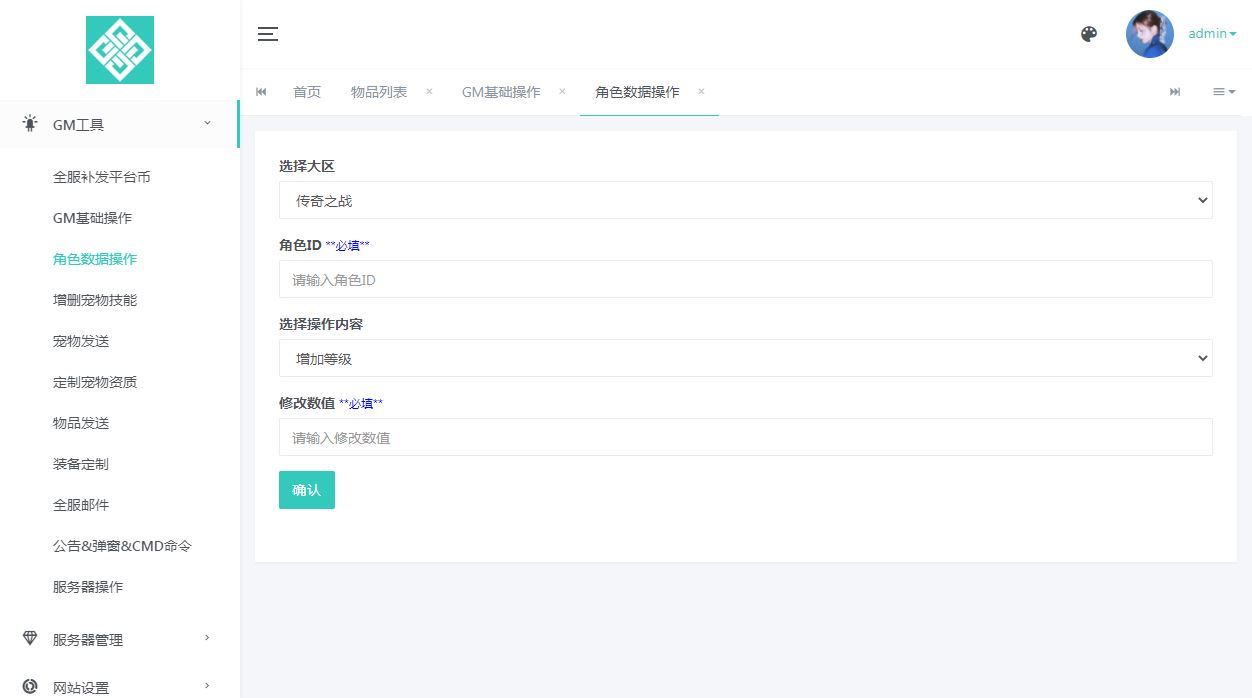Click the 网站设置 gear icon

[x=30, y=687]
